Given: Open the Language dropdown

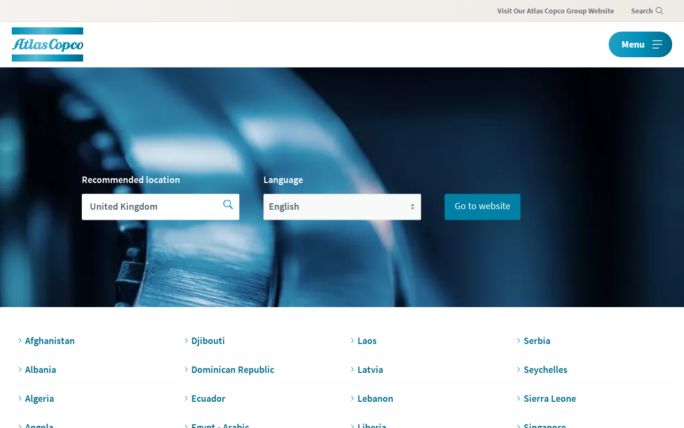Looking at the screenshot, I should click(x=341, y=207).
